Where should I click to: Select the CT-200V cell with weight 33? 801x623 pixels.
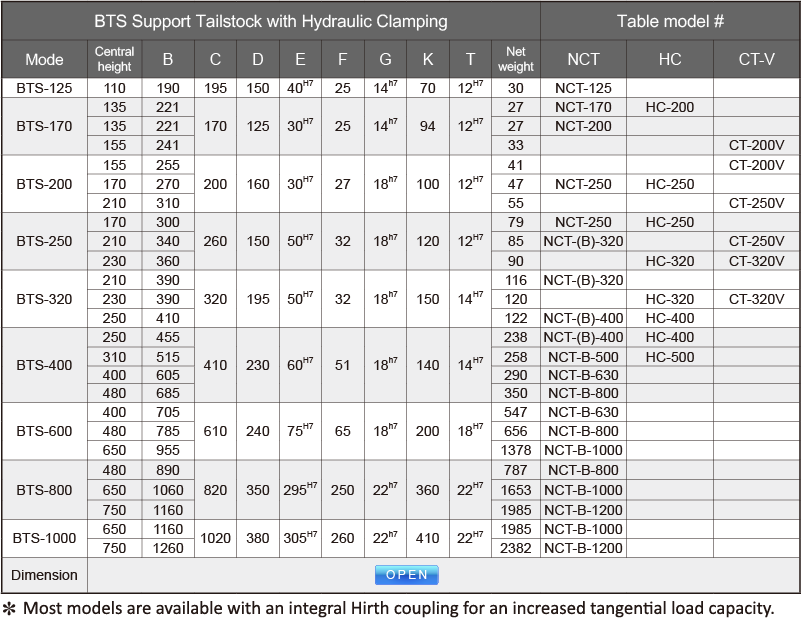757,145
